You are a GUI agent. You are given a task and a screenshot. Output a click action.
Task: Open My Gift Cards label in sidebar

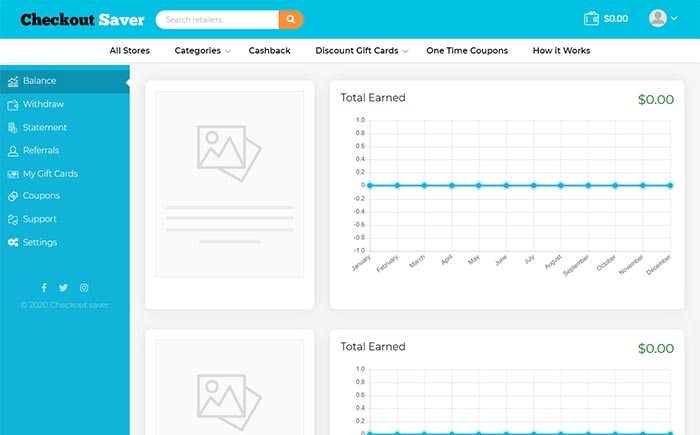(x=50, y=173)
